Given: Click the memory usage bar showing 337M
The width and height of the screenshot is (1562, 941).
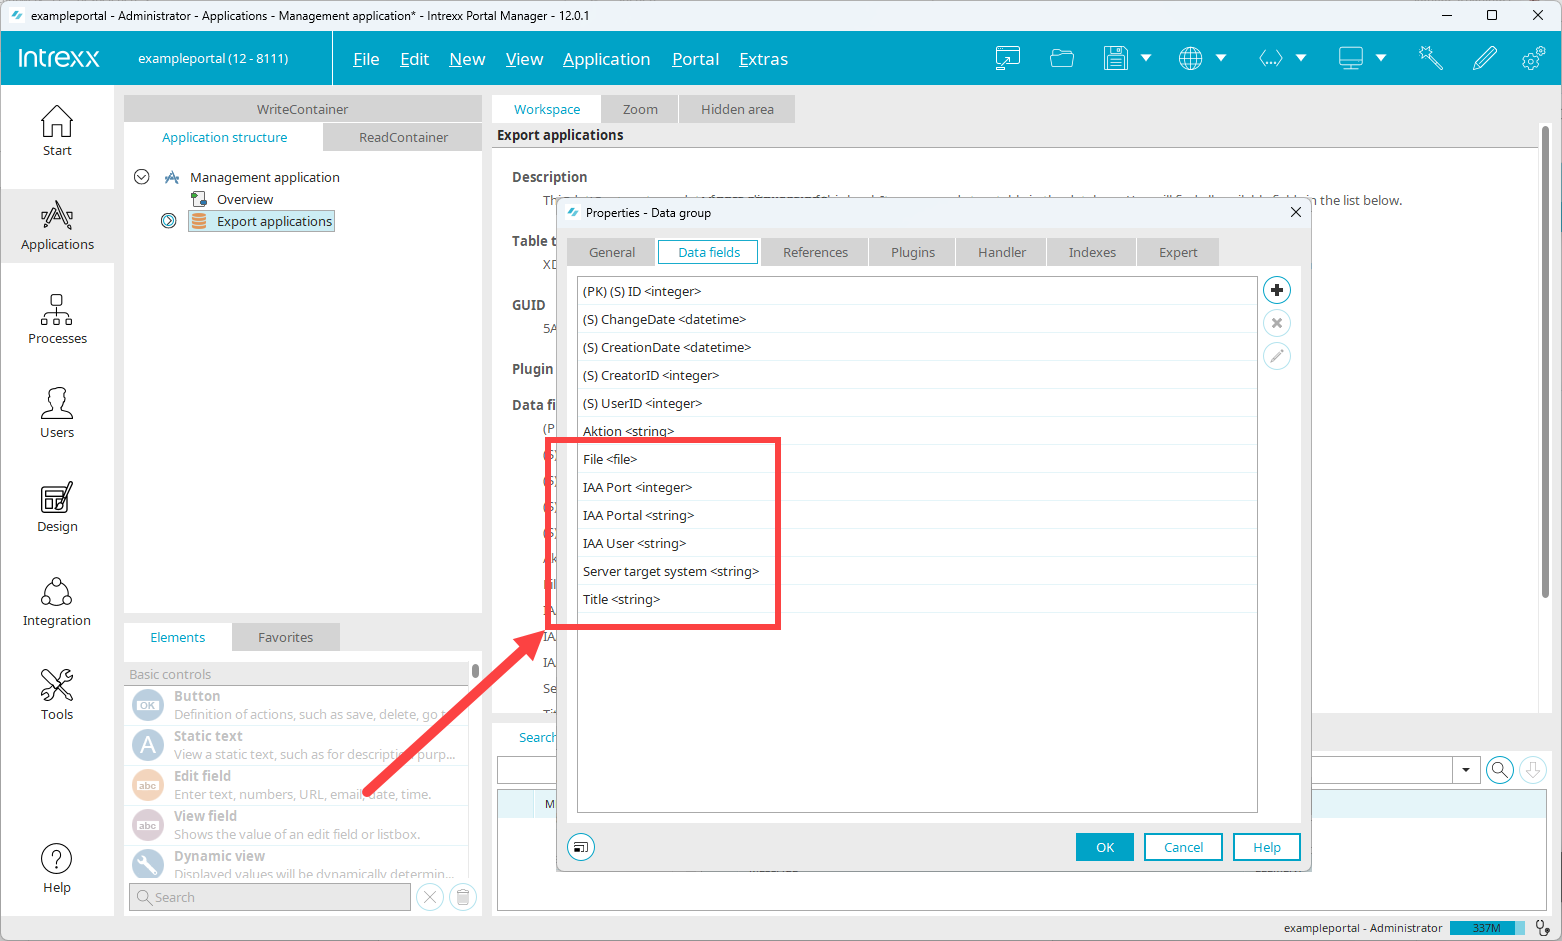Looking at the screenshot, I should (x=1486, y=928).
